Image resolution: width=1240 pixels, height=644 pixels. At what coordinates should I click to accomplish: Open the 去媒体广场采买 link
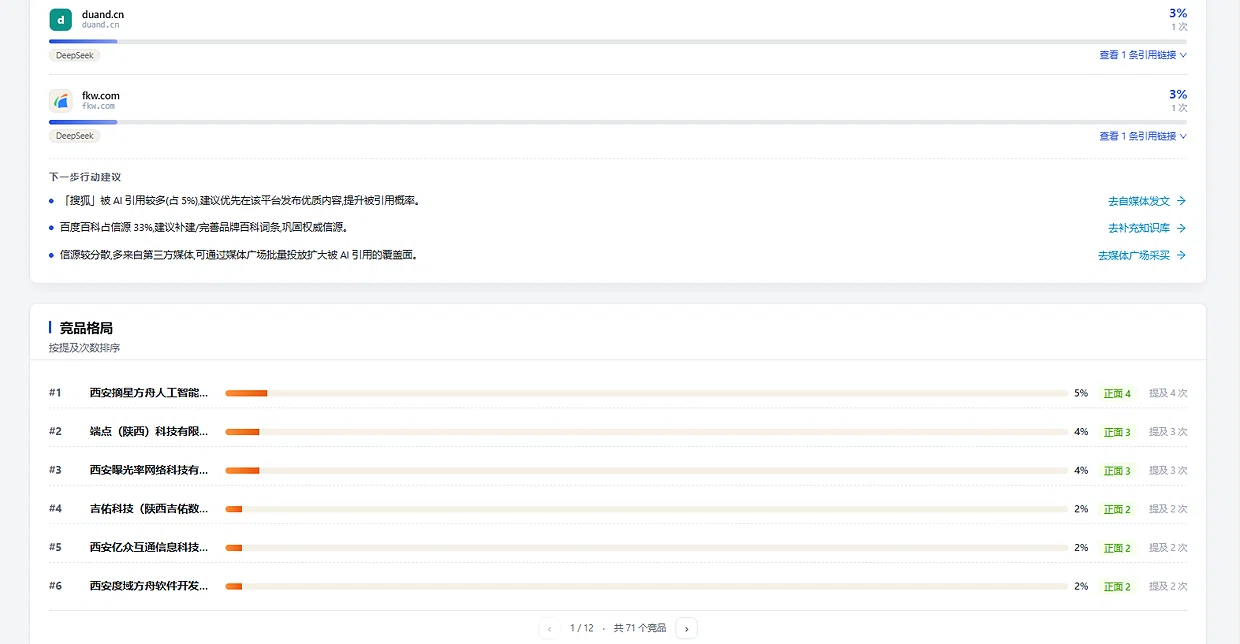(1142, 255)
